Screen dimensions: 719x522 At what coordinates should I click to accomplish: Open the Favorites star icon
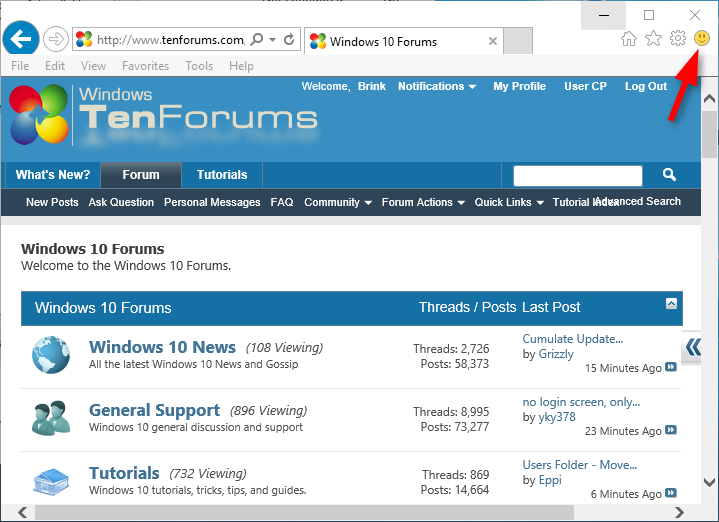653,39
